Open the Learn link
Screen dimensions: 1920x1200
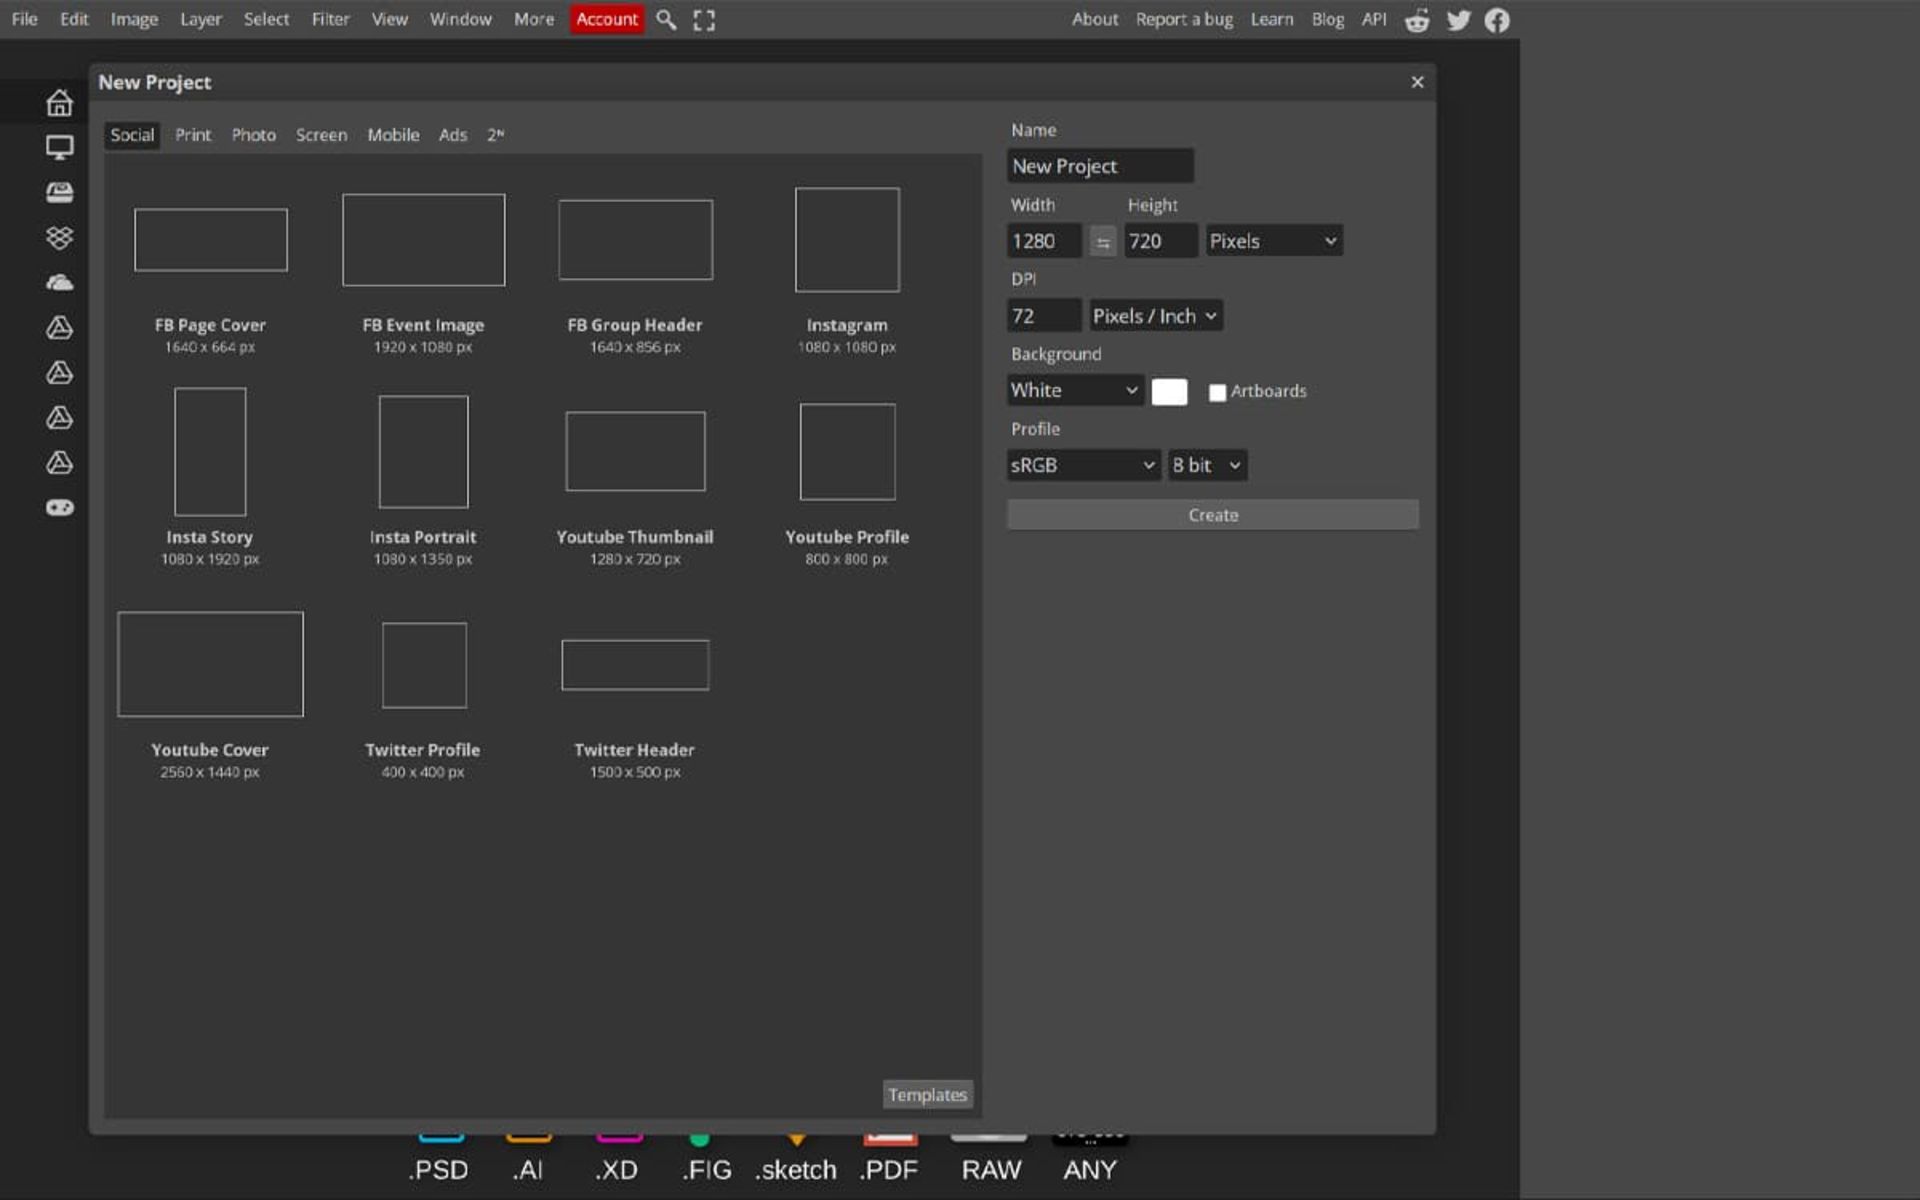tap(1271, 19)
